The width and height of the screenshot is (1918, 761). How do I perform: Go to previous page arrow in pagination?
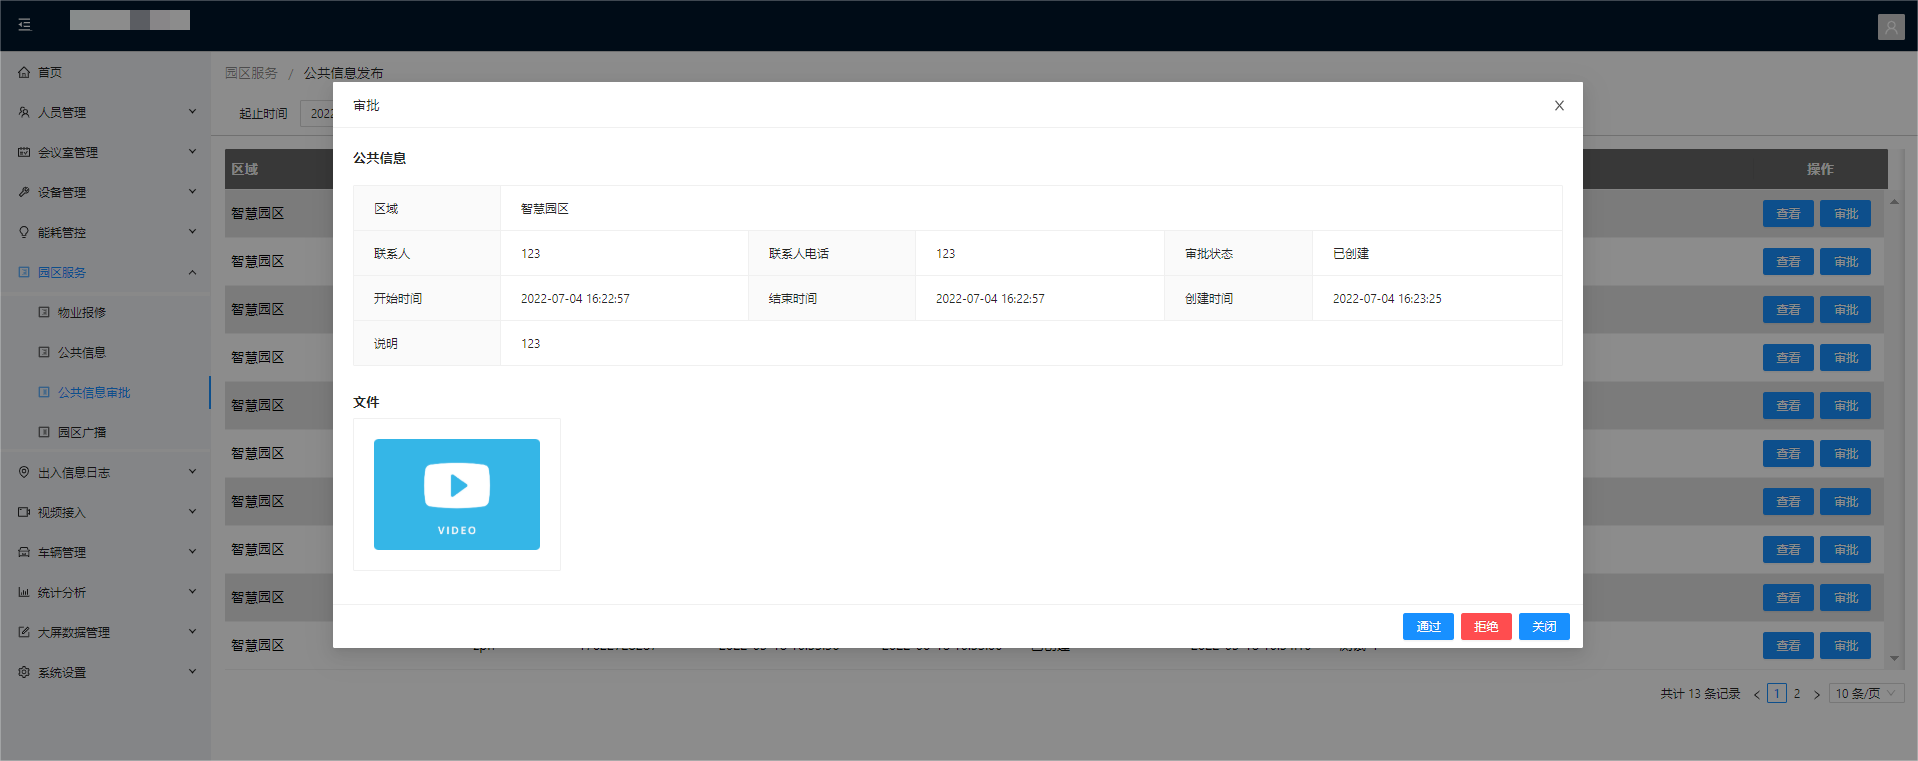pos(1757,694)
